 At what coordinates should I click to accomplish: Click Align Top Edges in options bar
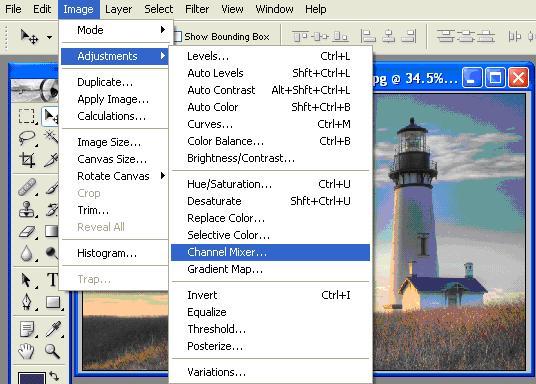300,36
